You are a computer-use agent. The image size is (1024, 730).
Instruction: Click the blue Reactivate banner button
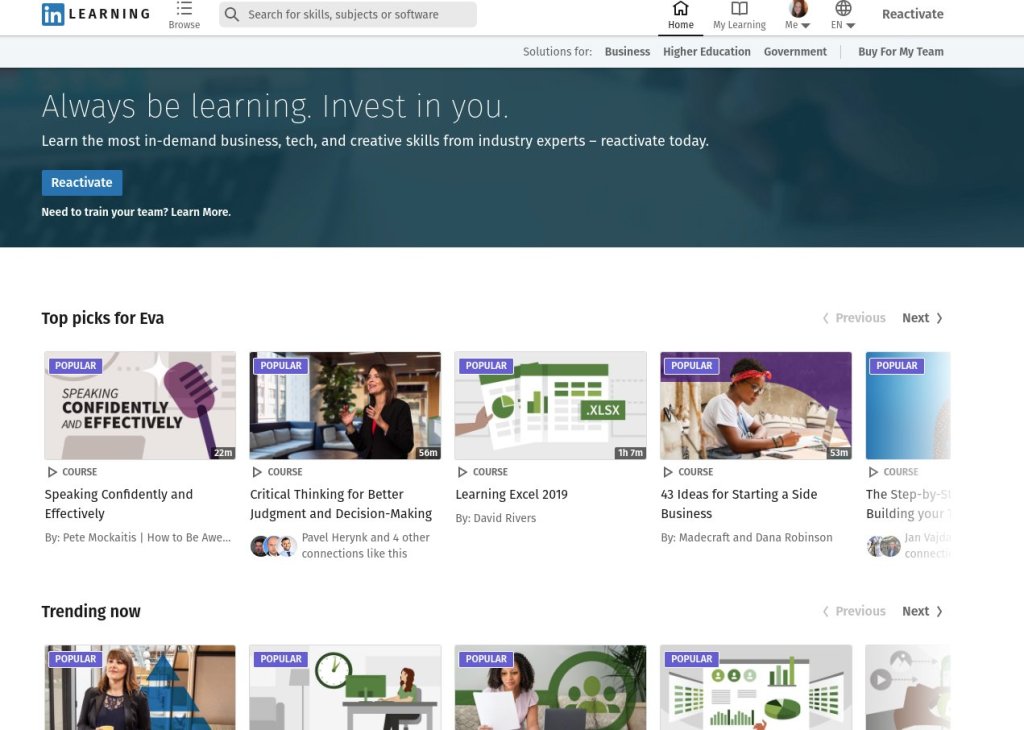[x=82, y=183]
